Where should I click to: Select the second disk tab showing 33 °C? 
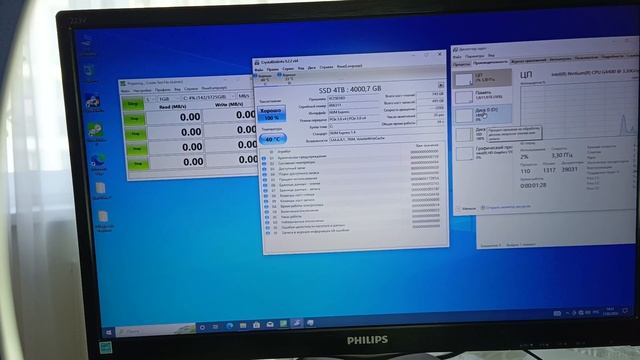coord(288,77)
